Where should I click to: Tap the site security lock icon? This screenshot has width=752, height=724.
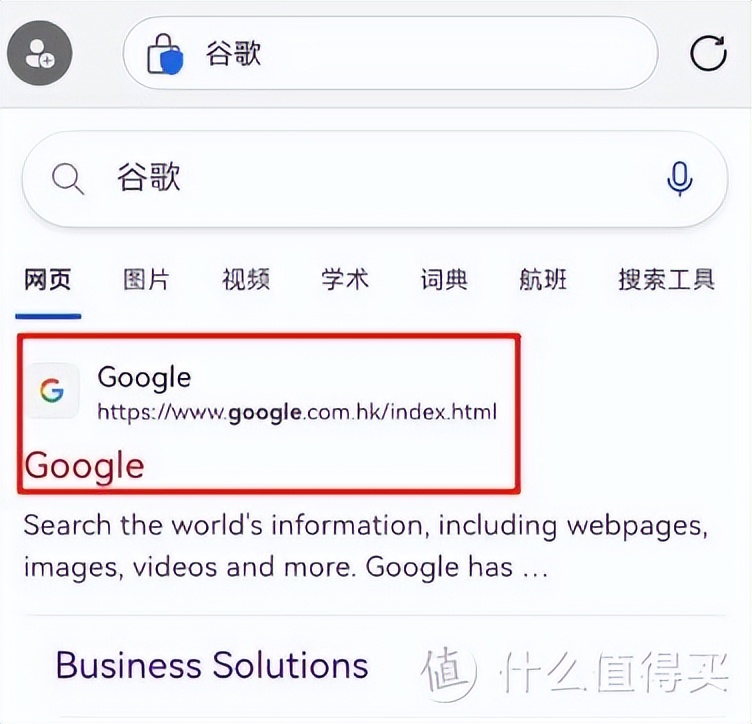[x=164, y=54]
